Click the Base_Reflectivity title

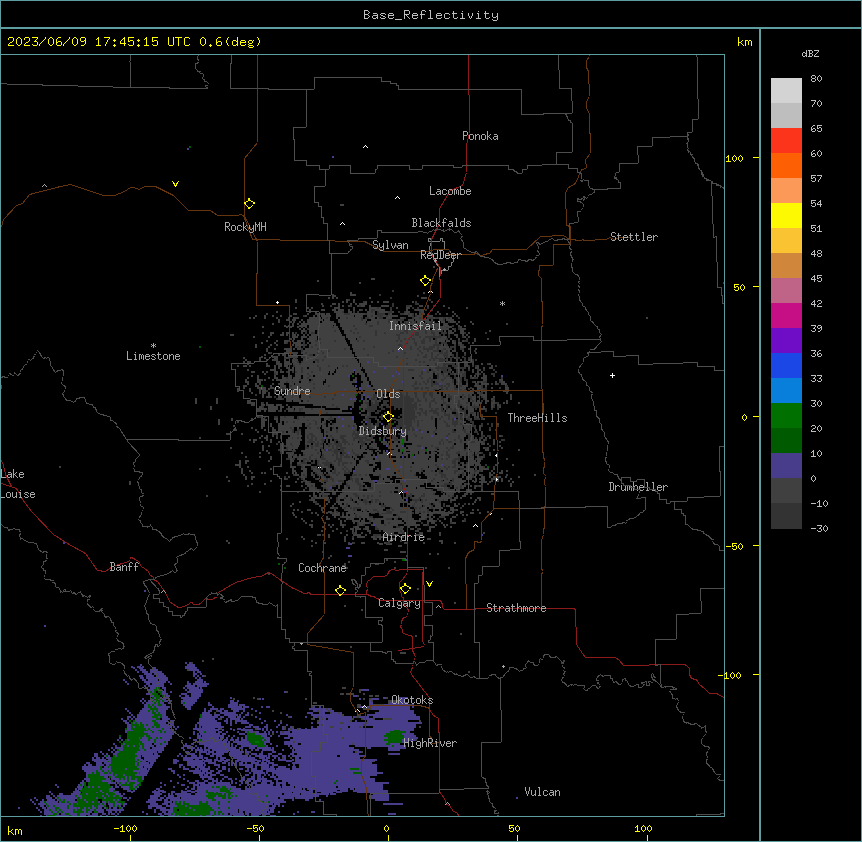point(431,15)
